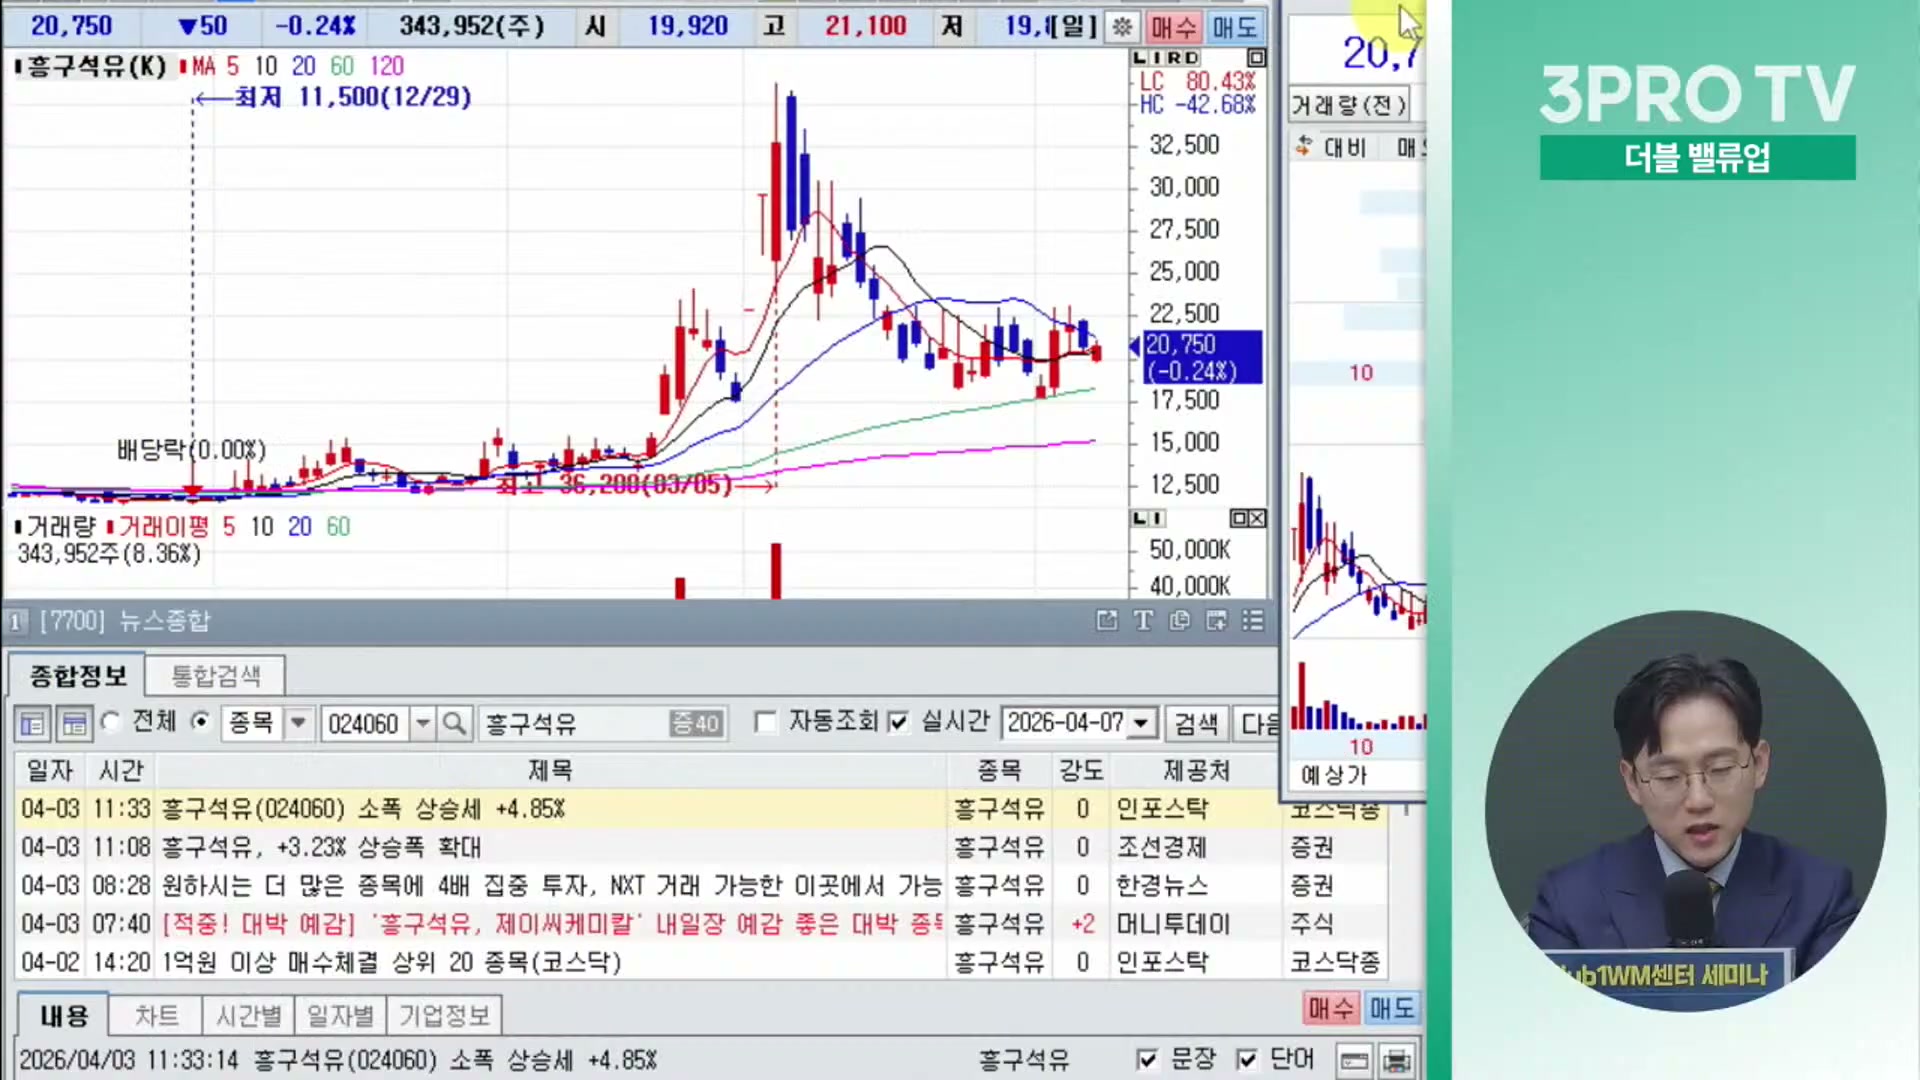Screen dimensions: 1920x1080
Task: Expand the stock code 024060 dropdown
Action: 423,723
